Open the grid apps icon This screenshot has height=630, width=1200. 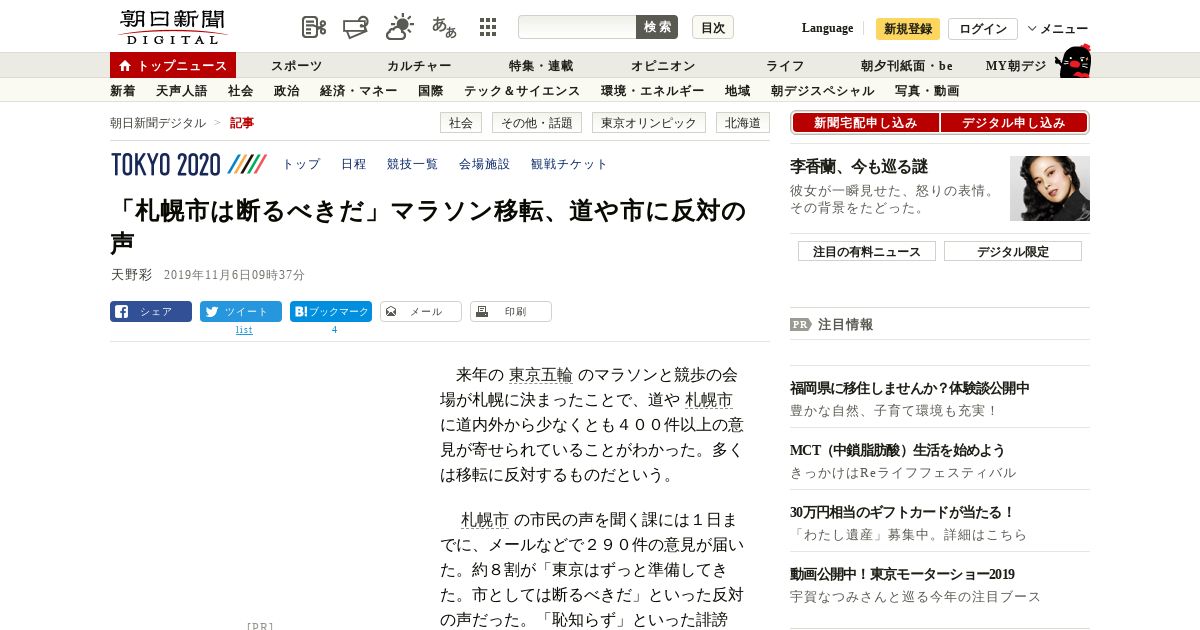488,27
